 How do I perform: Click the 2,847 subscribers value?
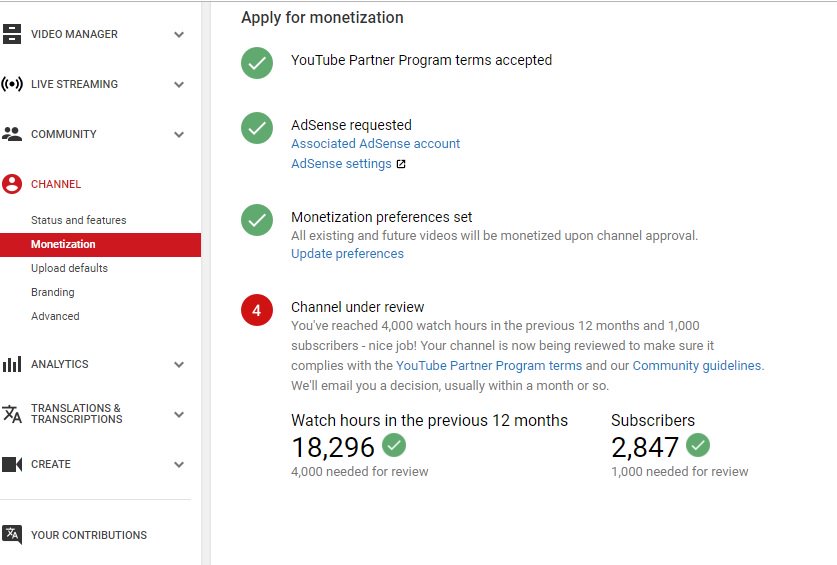tap(645, 447)
